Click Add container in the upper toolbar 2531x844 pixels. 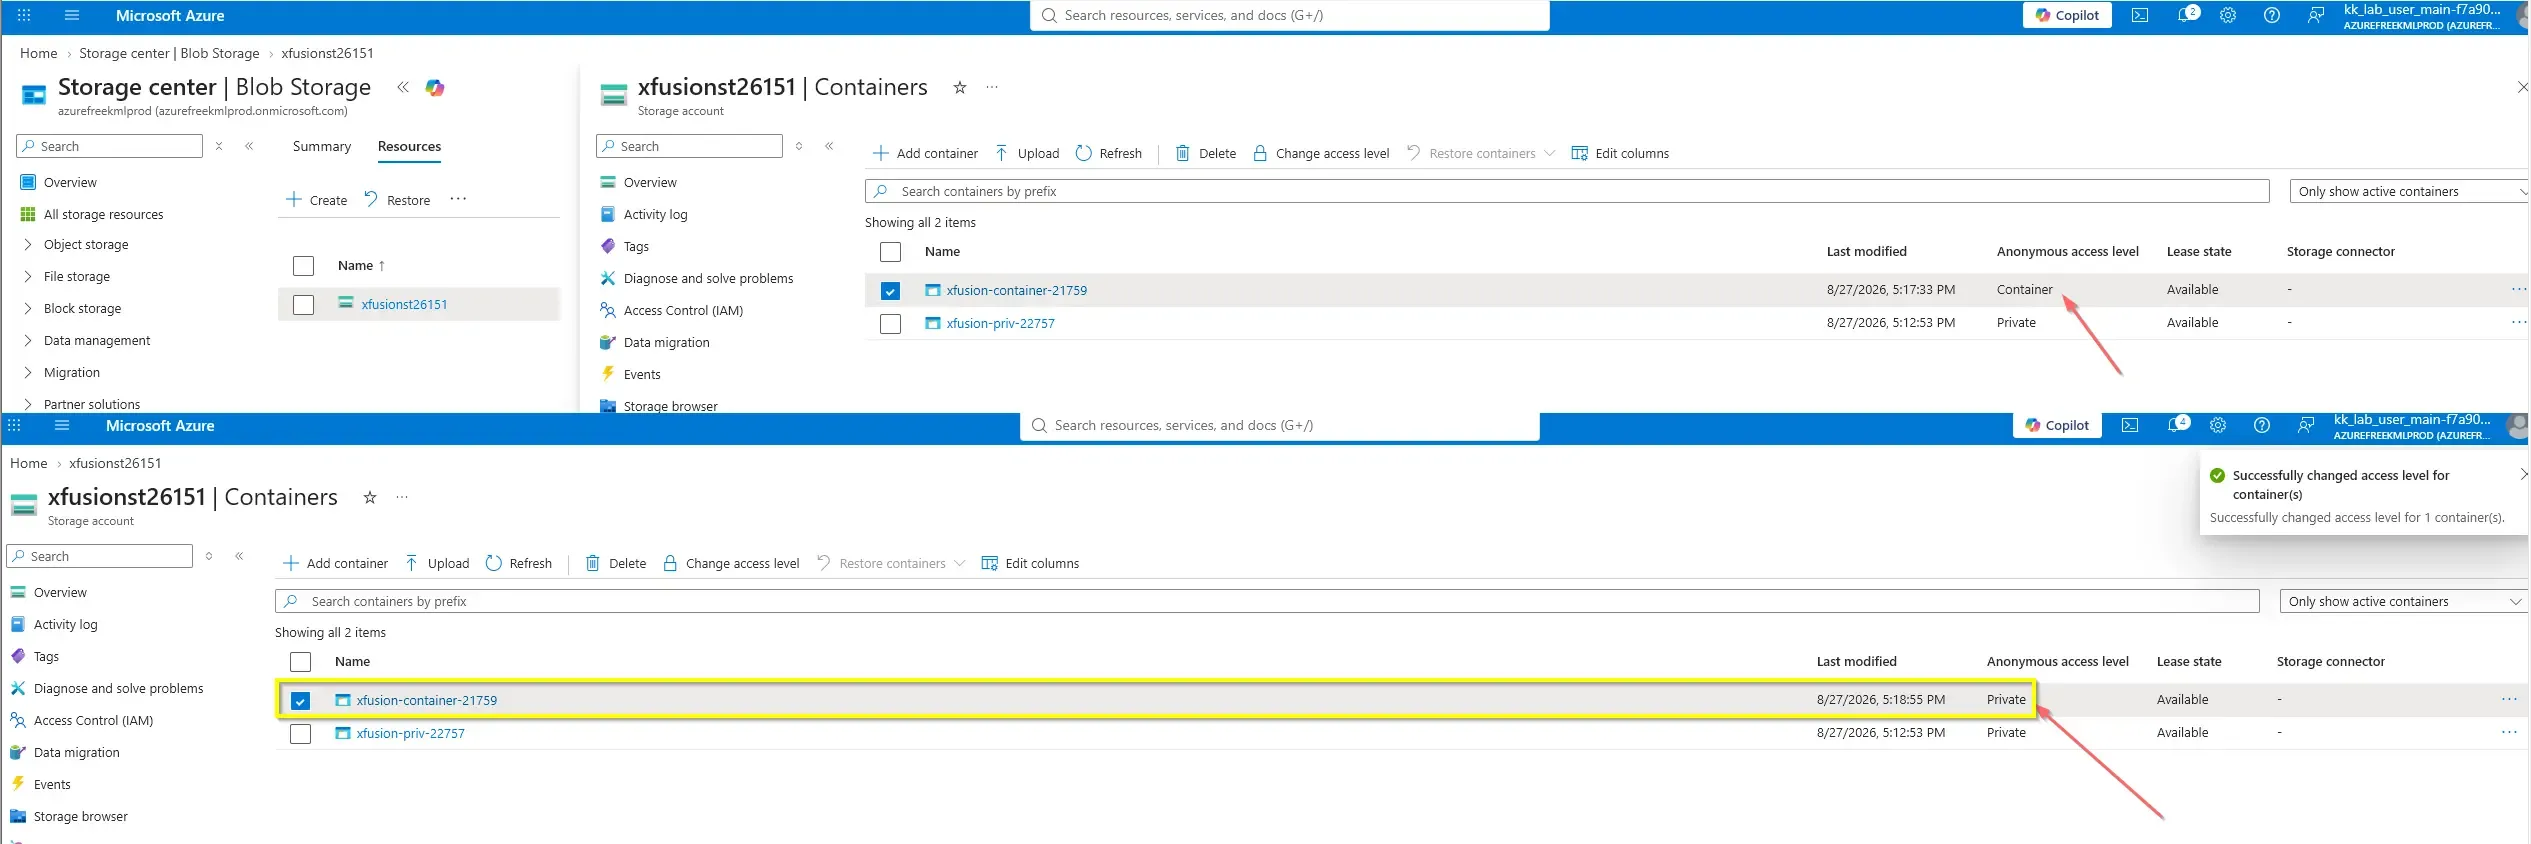pyautogui.click(x=925, y=153)
